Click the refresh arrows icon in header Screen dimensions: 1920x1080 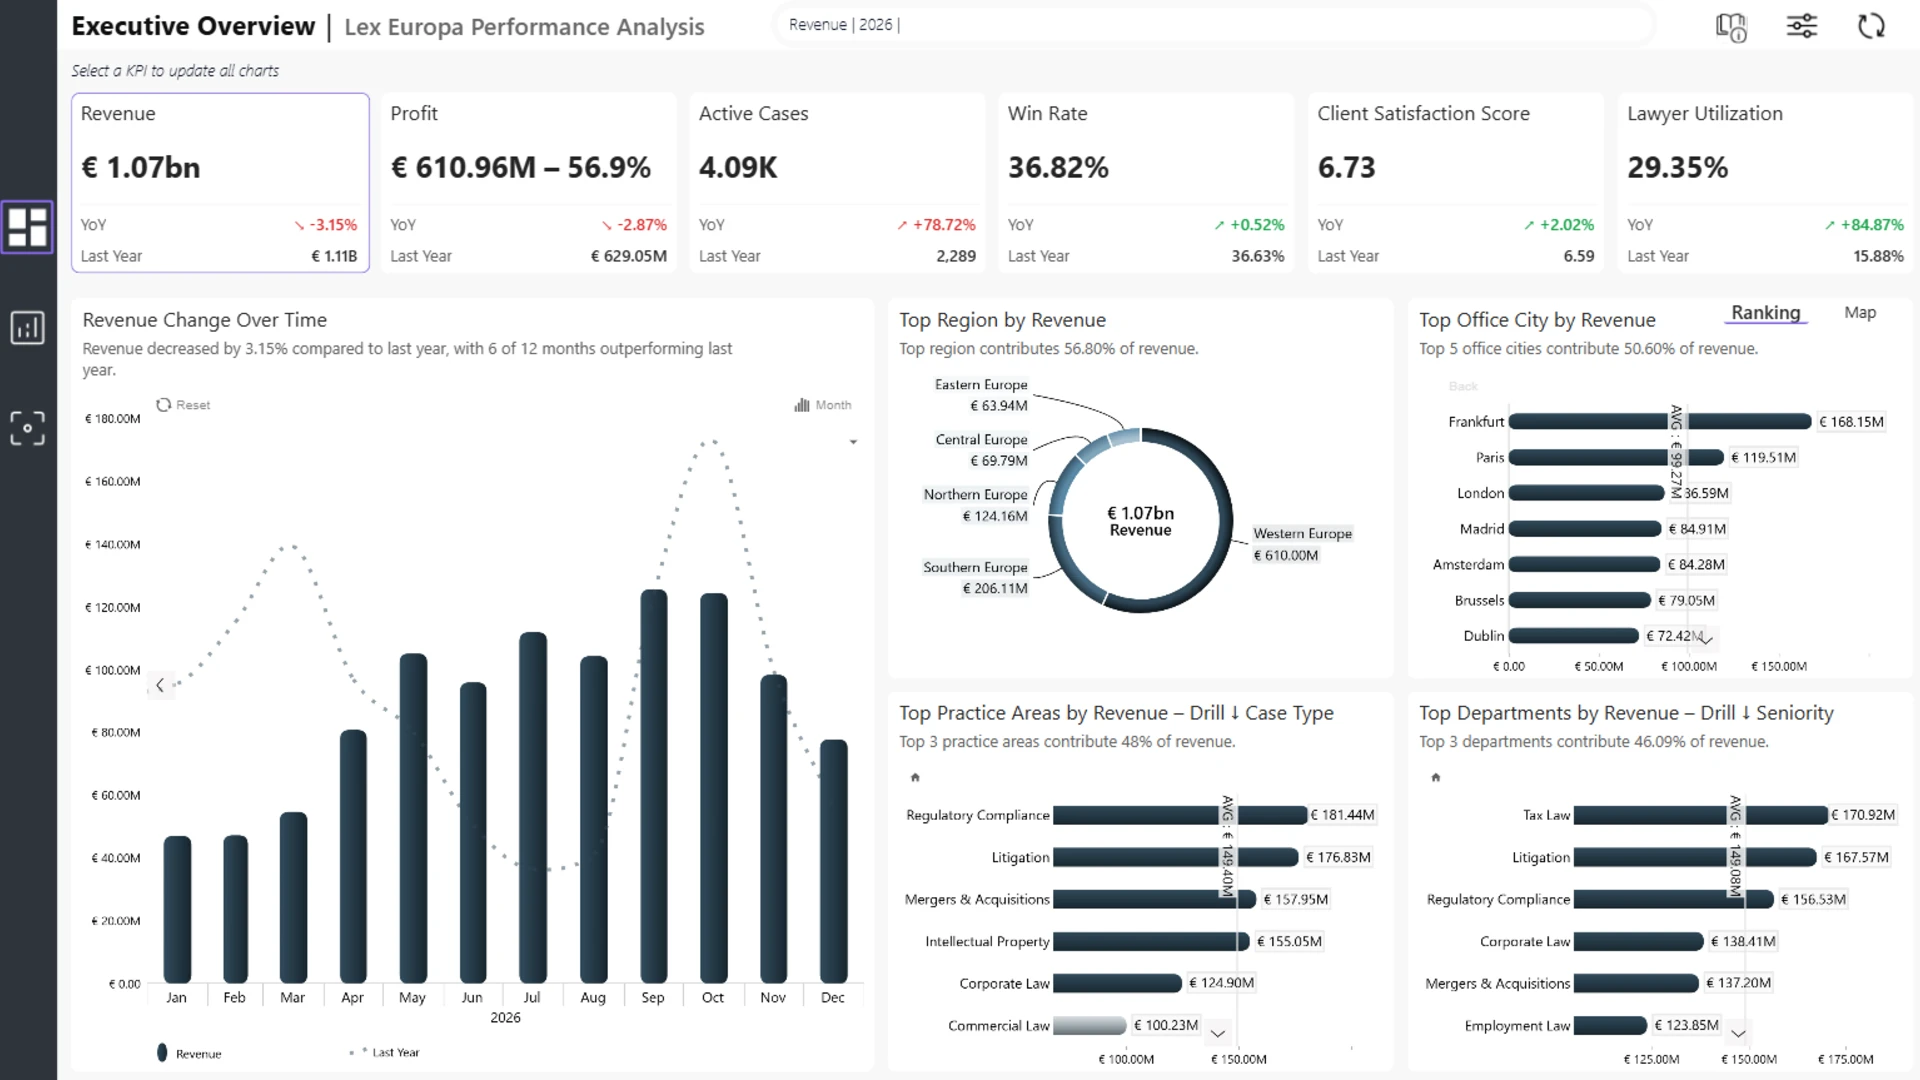1871,26
